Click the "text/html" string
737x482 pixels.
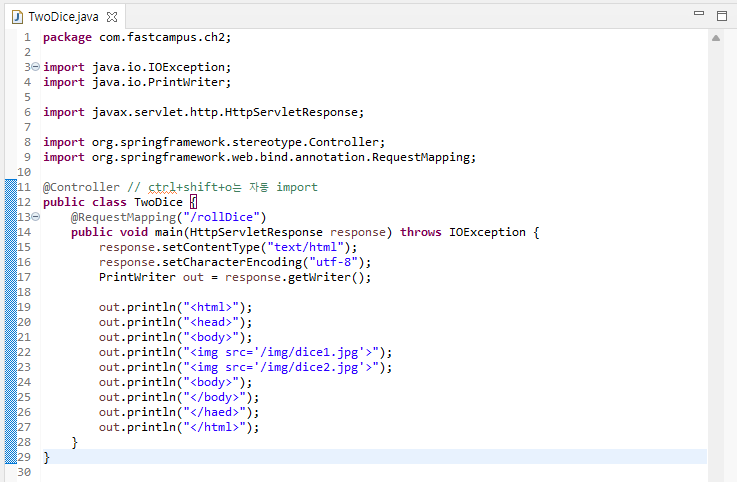pyautogui.click(x=306, y=247)
